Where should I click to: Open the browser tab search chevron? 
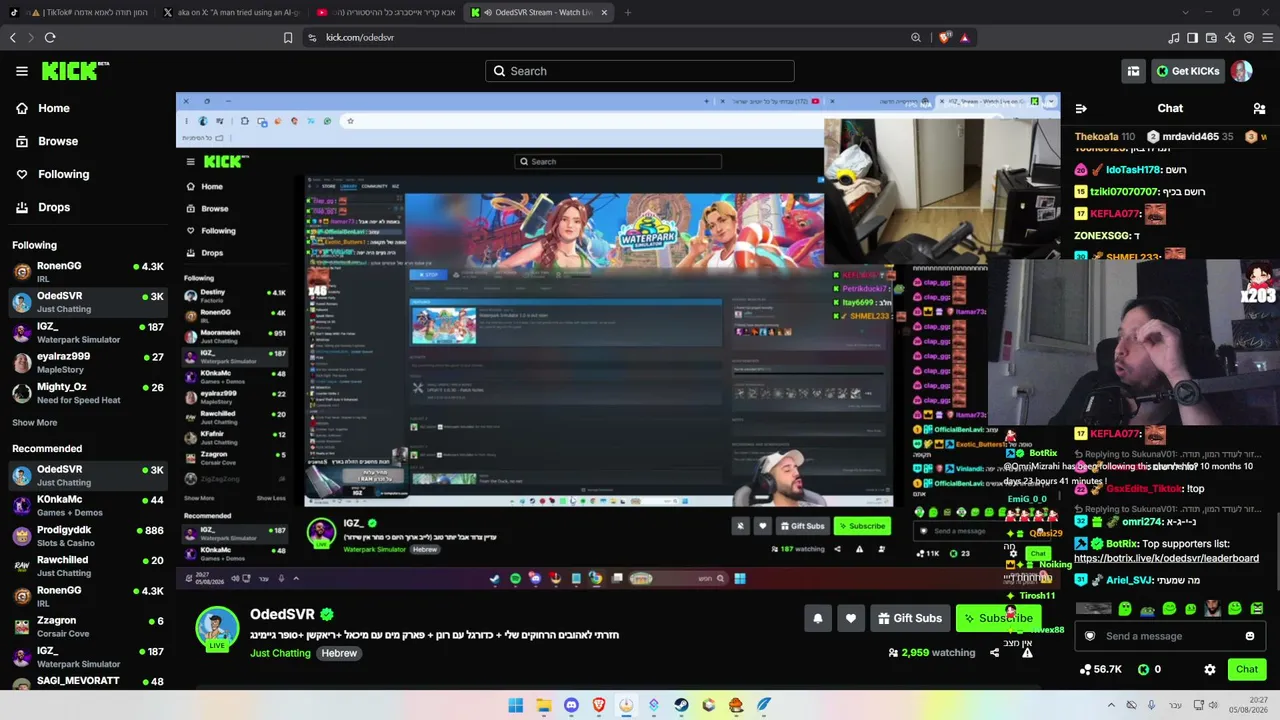(1185, 12)
